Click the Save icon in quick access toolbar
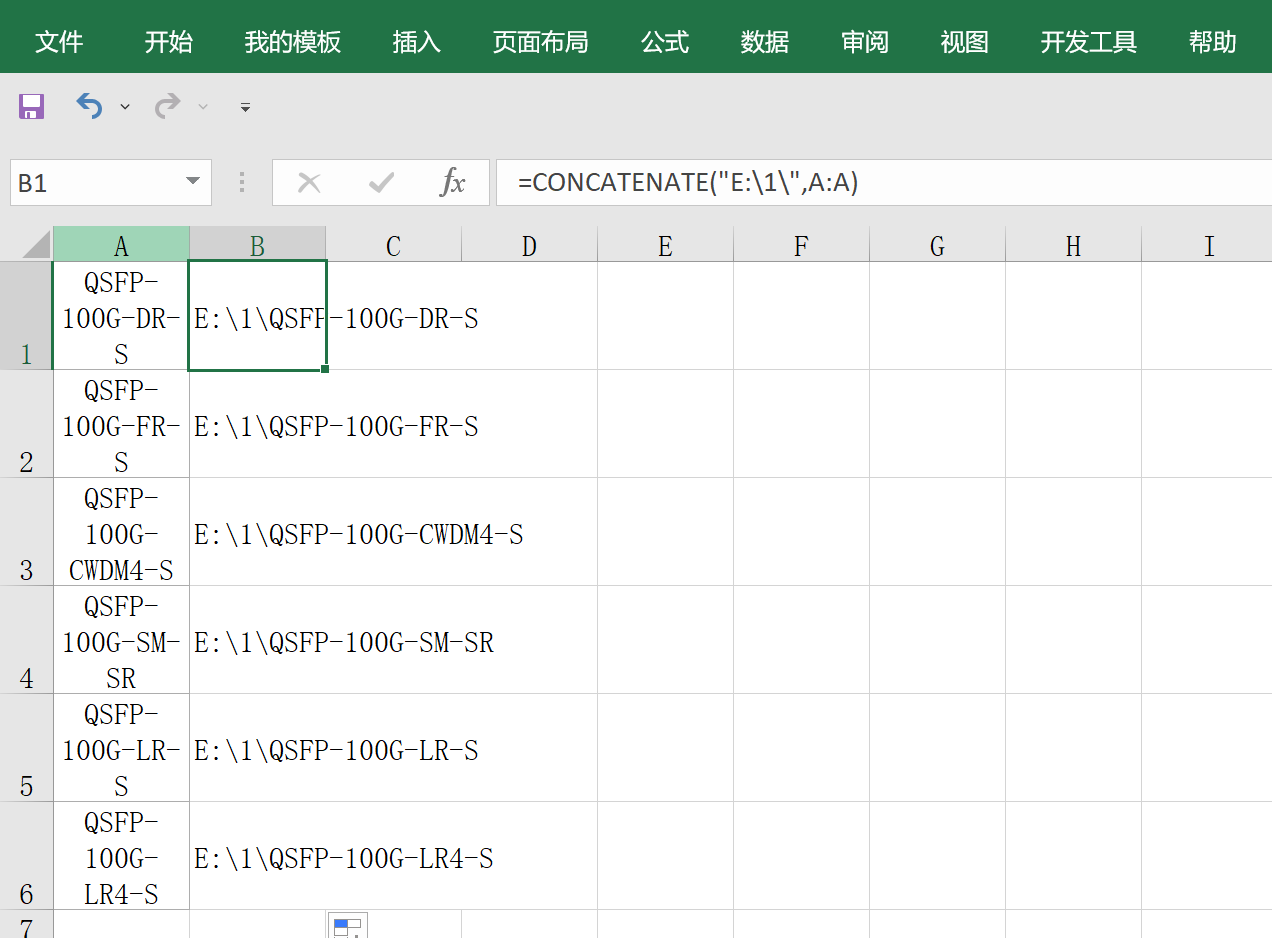This screenshot has height=938, width=1272. coord(32,106)
